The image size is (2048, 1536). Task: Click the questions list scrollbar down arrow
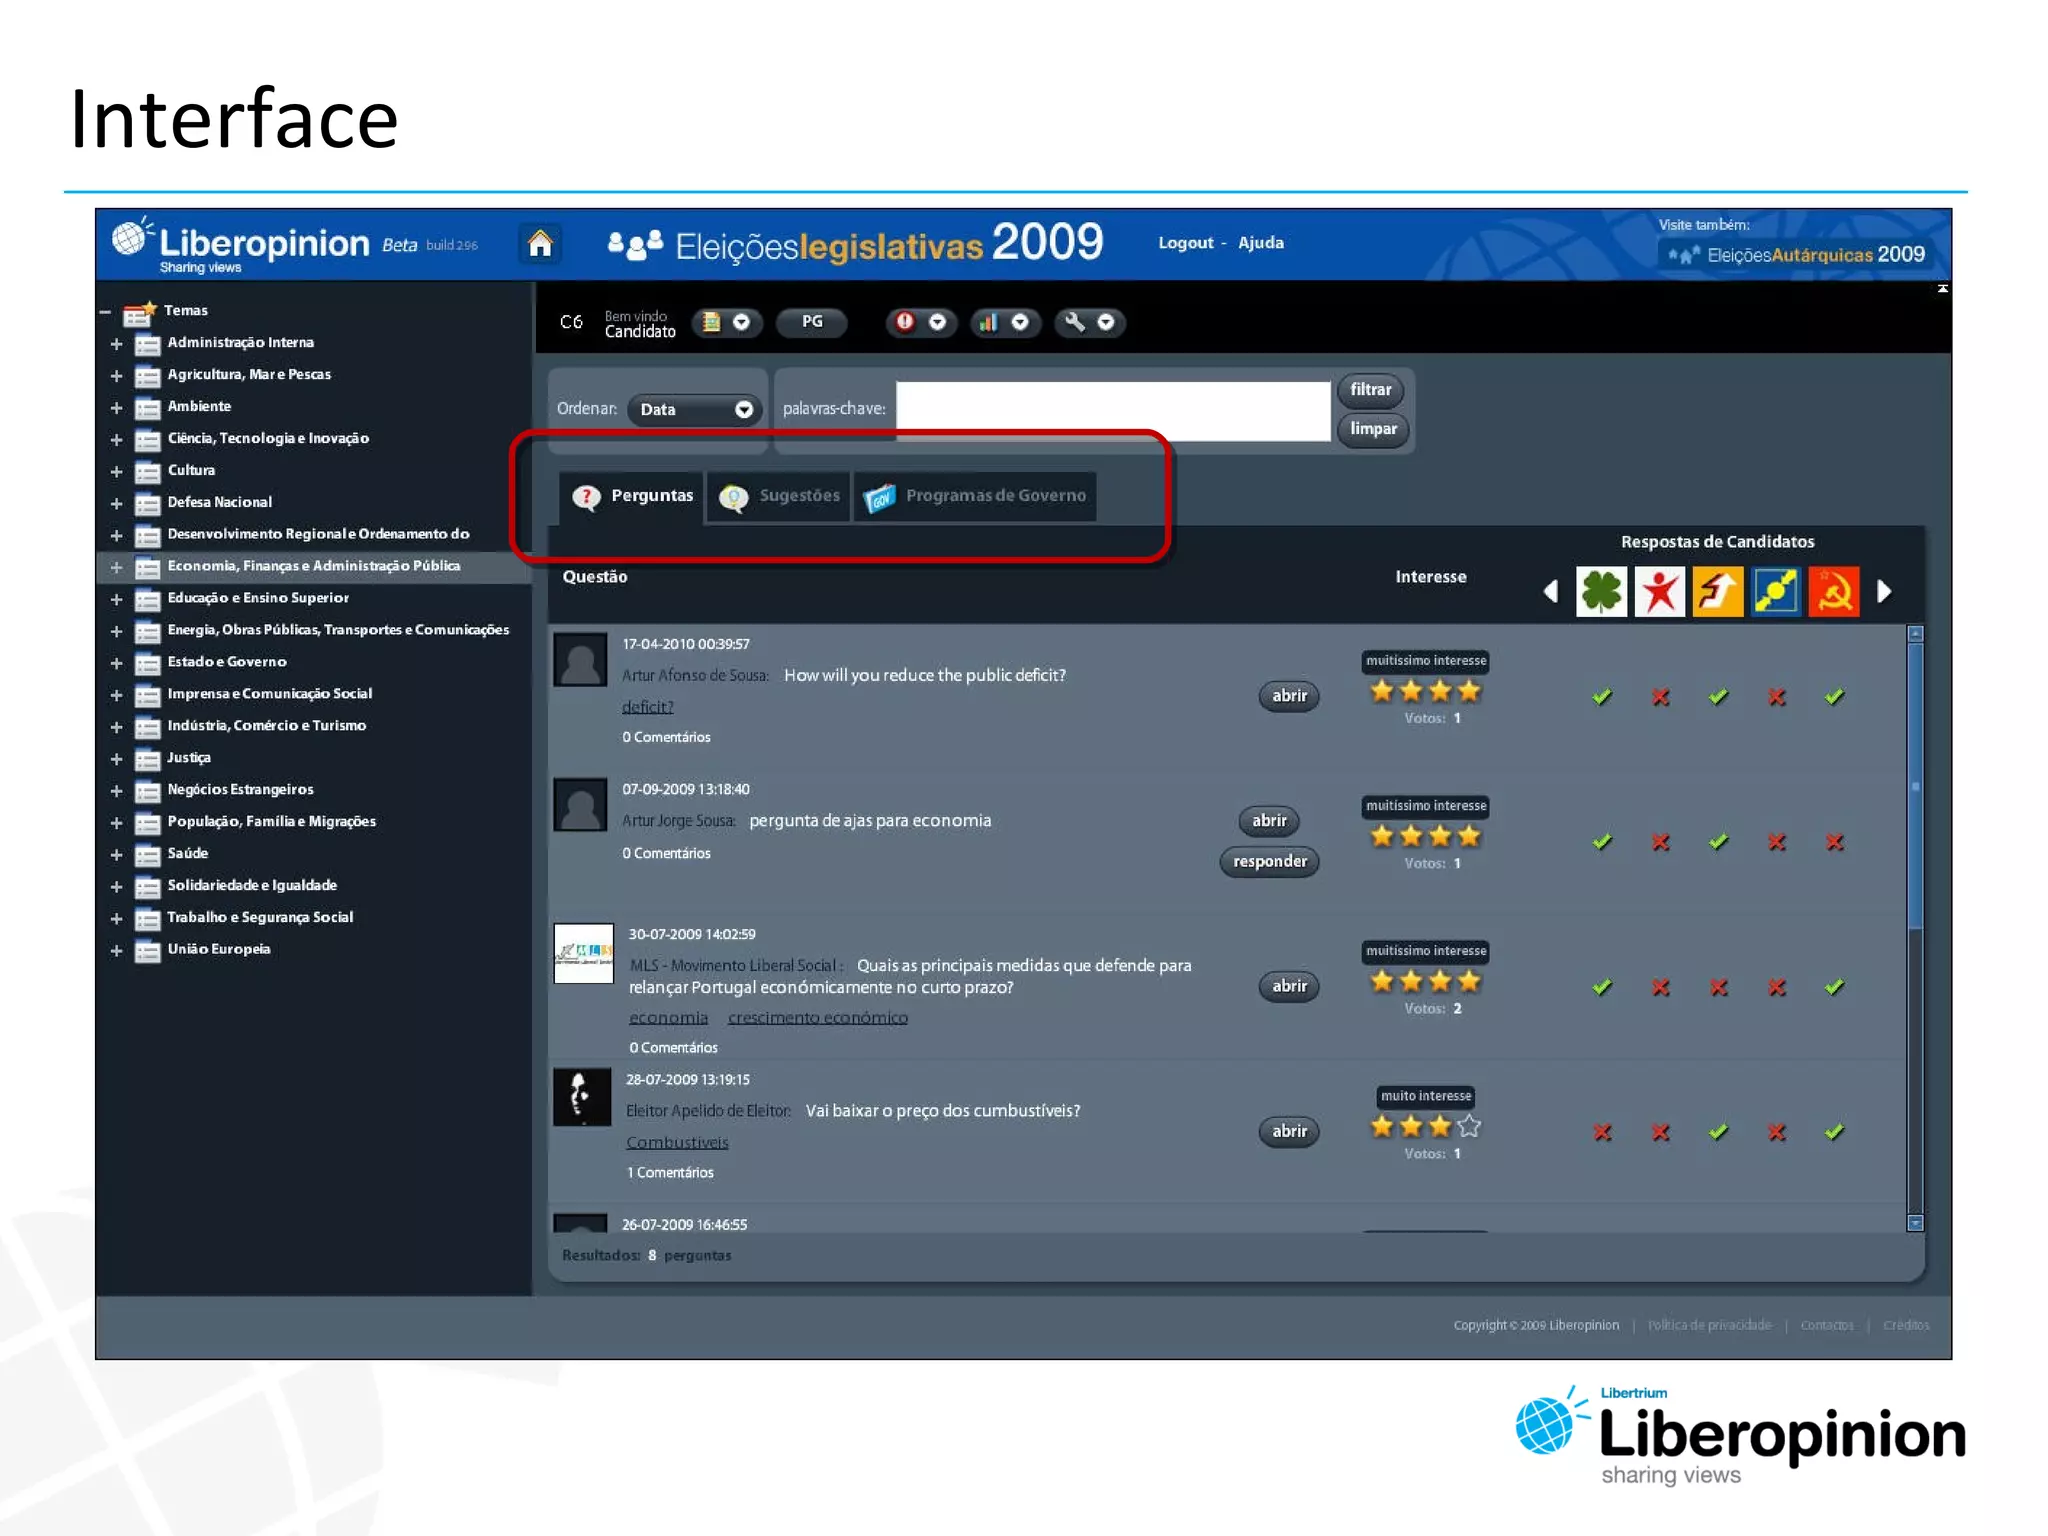(1915, 1223)
